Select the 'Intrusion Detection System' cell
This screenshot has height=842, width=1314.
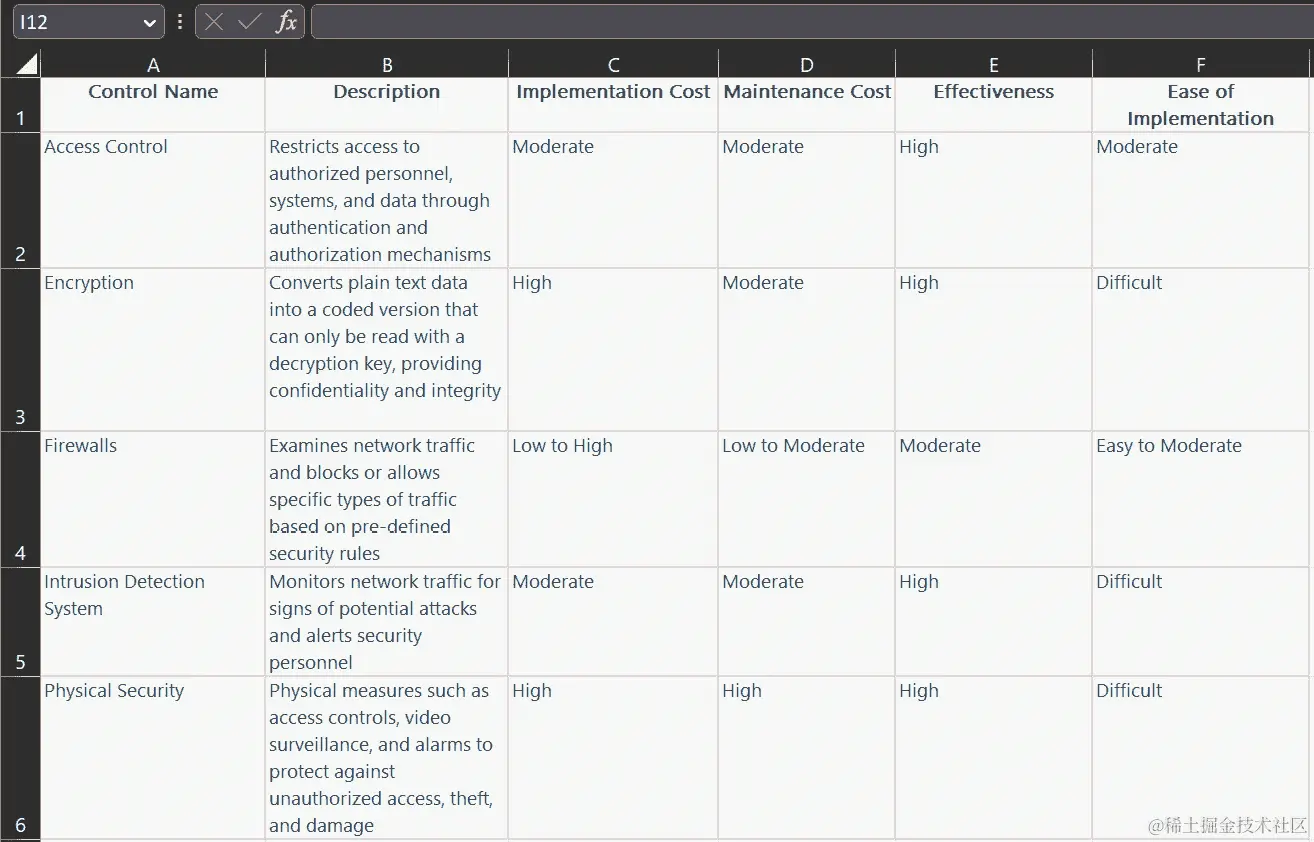153,622
